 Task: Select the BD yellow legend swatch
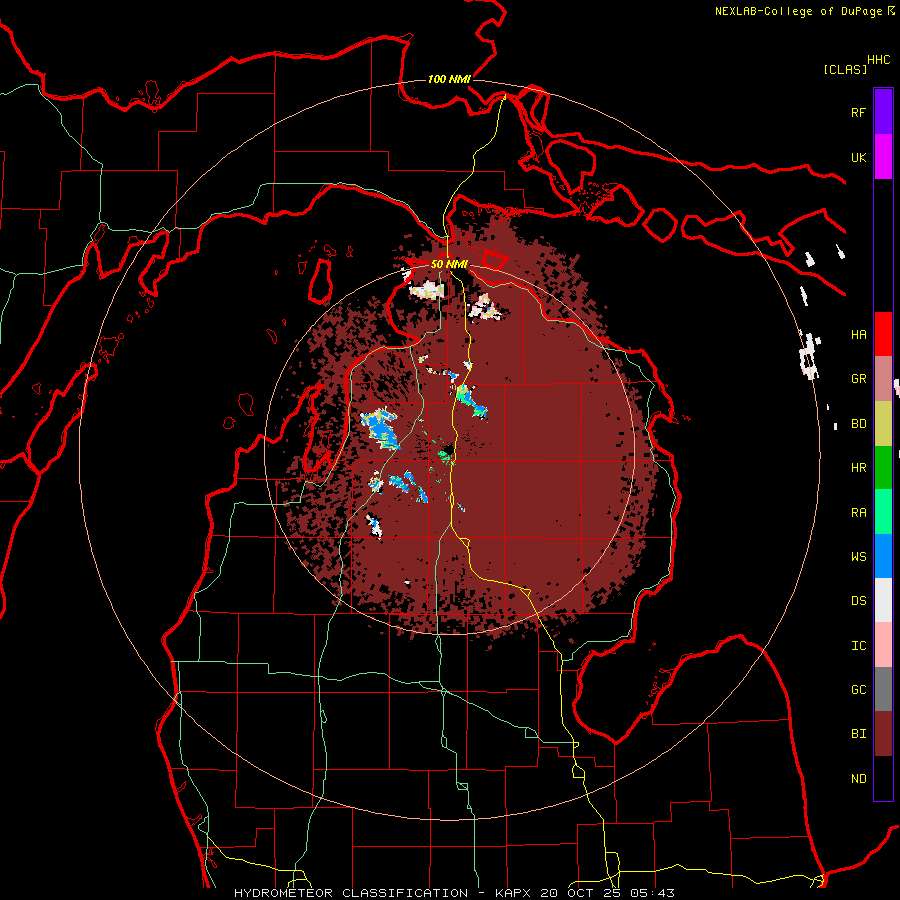883,424
